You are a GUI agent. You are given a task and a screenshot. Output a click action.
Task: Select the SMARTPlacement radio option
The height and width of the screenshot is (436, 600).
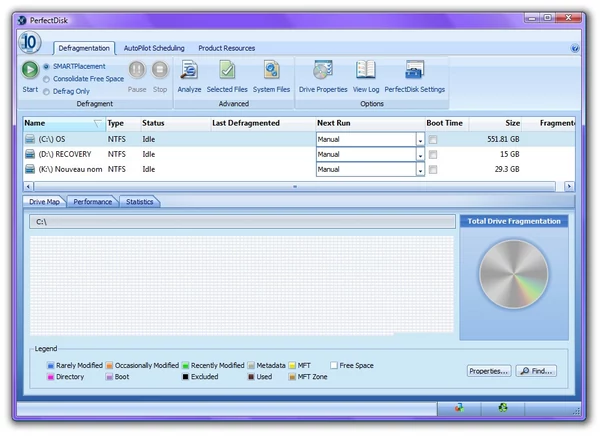click(46, 67)
